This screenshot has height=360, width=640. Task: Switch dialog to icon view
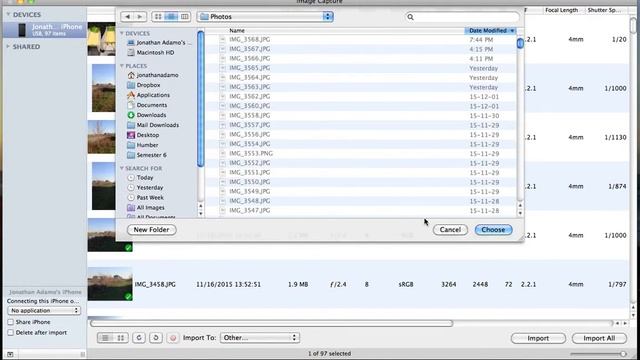158,17
